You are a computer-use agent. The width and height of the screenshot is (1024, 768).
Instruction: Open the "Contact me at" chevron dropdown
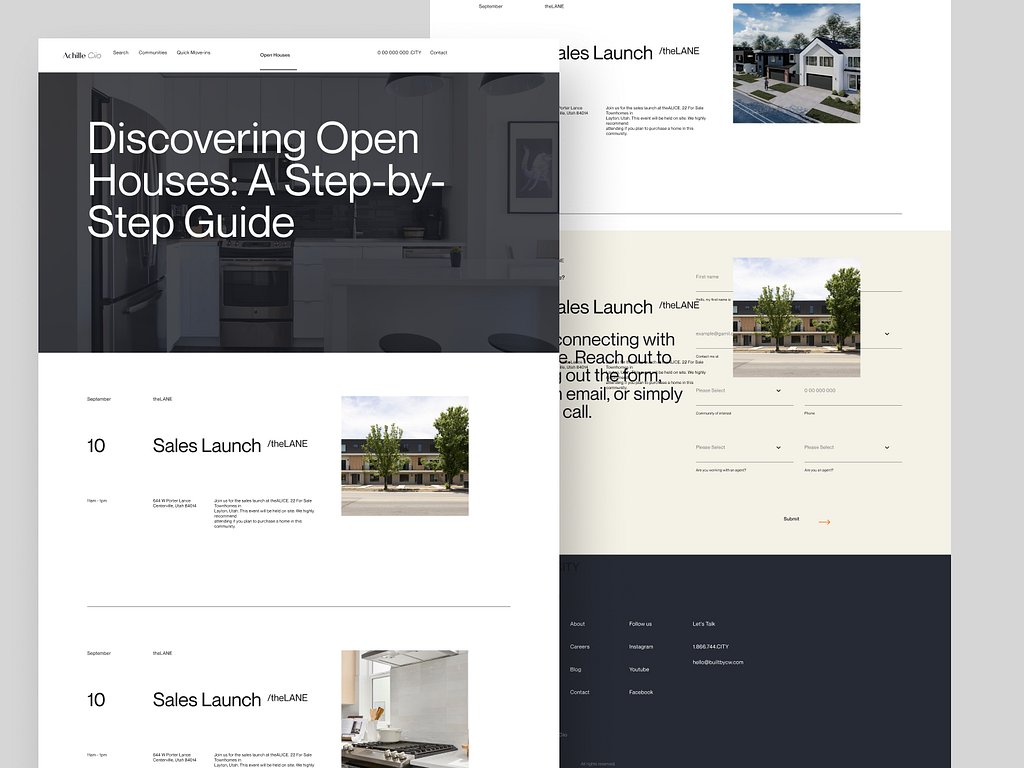click(886, 334)
